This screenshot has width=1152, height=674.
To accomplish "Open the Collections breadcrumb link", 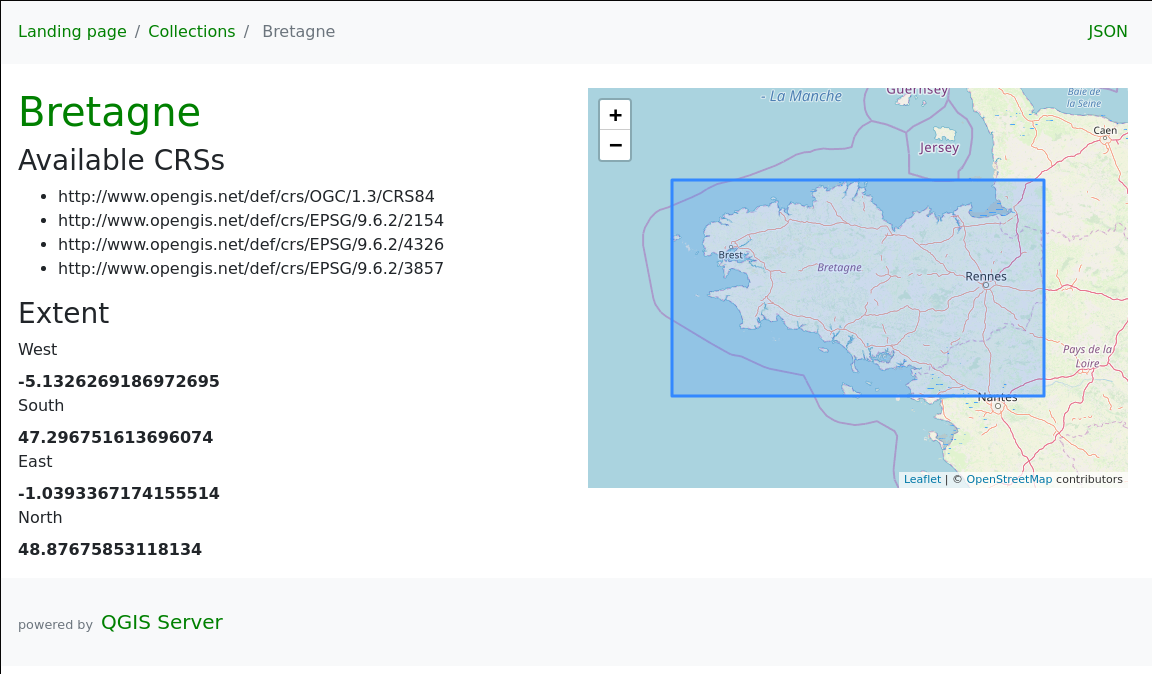I will 192,32.
